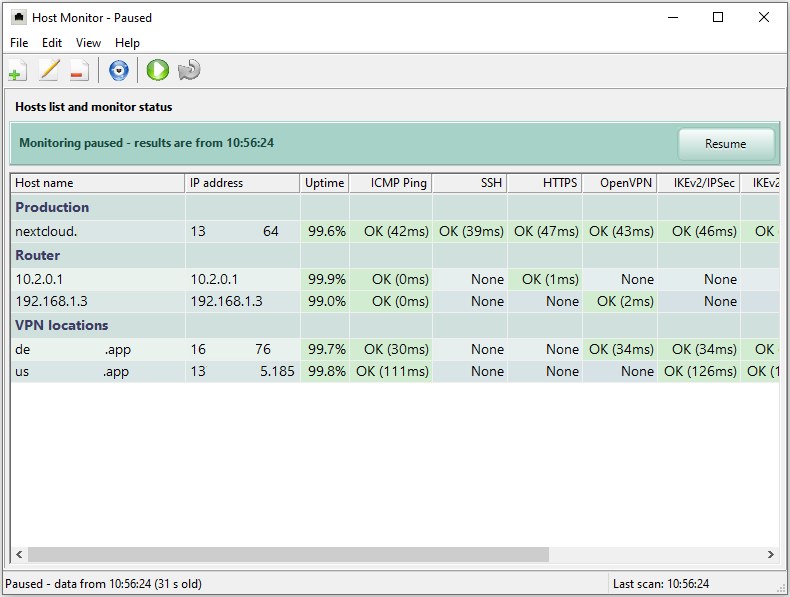Click the IKEv2/IPSec column header
The height and width of the screenshot is (597, 790).
pos(699,183)
